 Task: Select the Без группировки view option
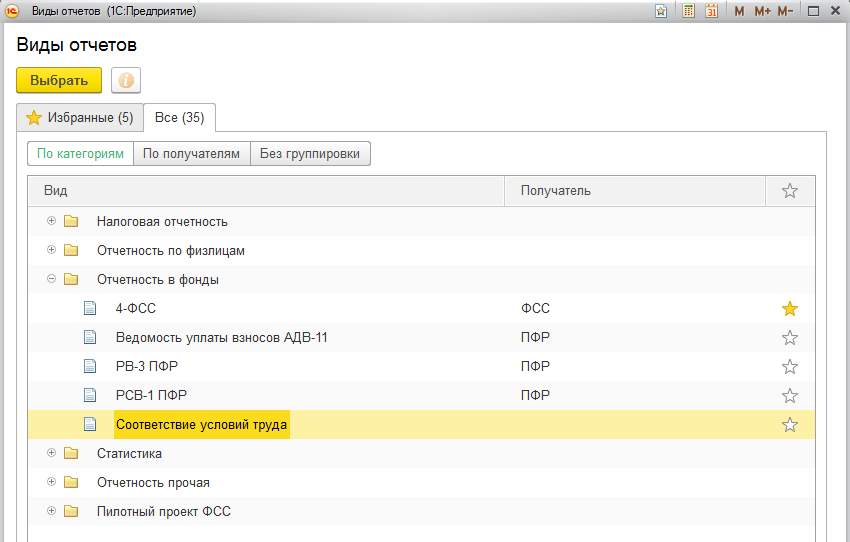(310, 154)
